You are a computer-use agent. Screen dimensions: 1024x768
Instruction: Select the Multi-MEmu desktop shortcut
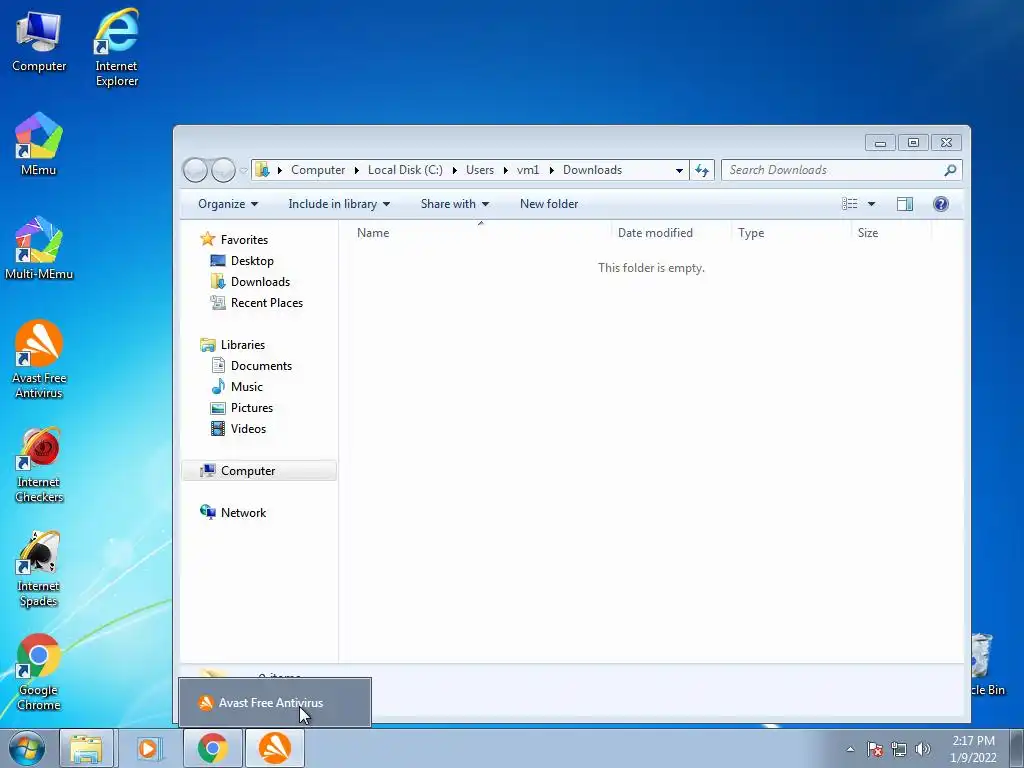click(39, 248)
